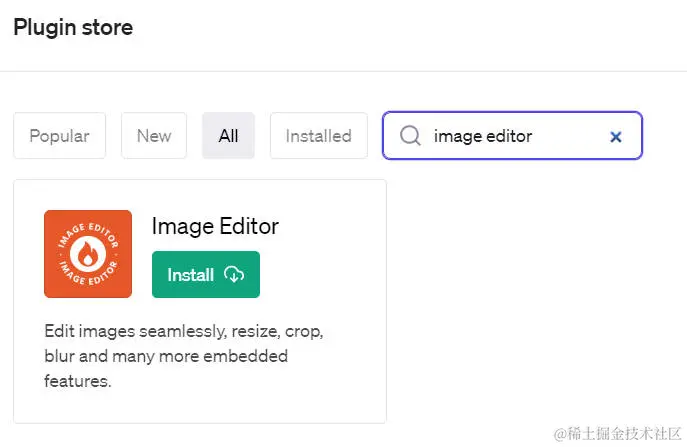Select the All plugins tab
Image resolution: width=687 pixels, height=447 pixels.
[228, 135]
